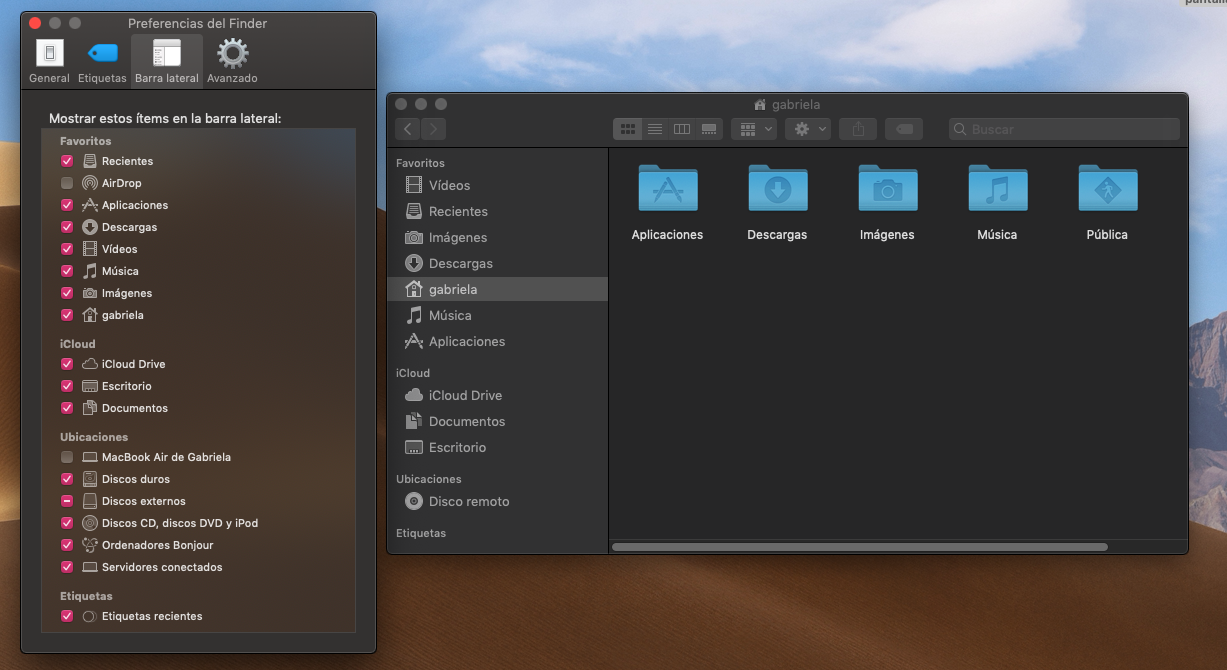Open the Descargas folder icon in gabriela window
1227x670 pixels.
tap(777, 188)
